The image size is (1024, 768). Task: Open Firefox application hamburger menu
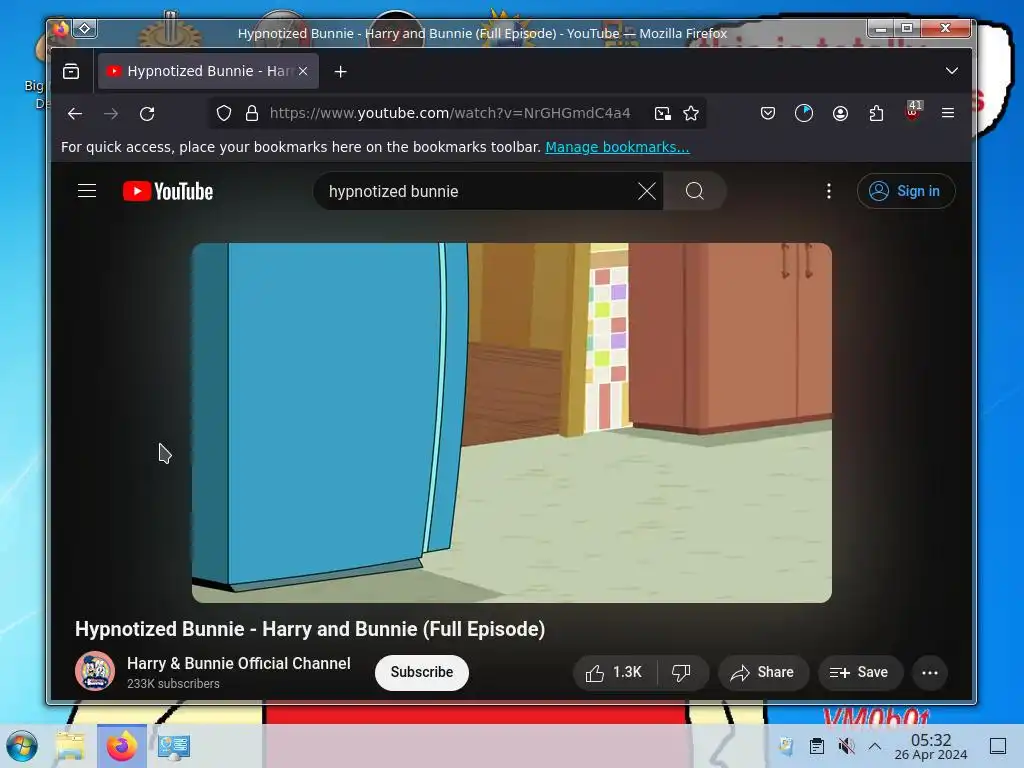pos(948,113)
